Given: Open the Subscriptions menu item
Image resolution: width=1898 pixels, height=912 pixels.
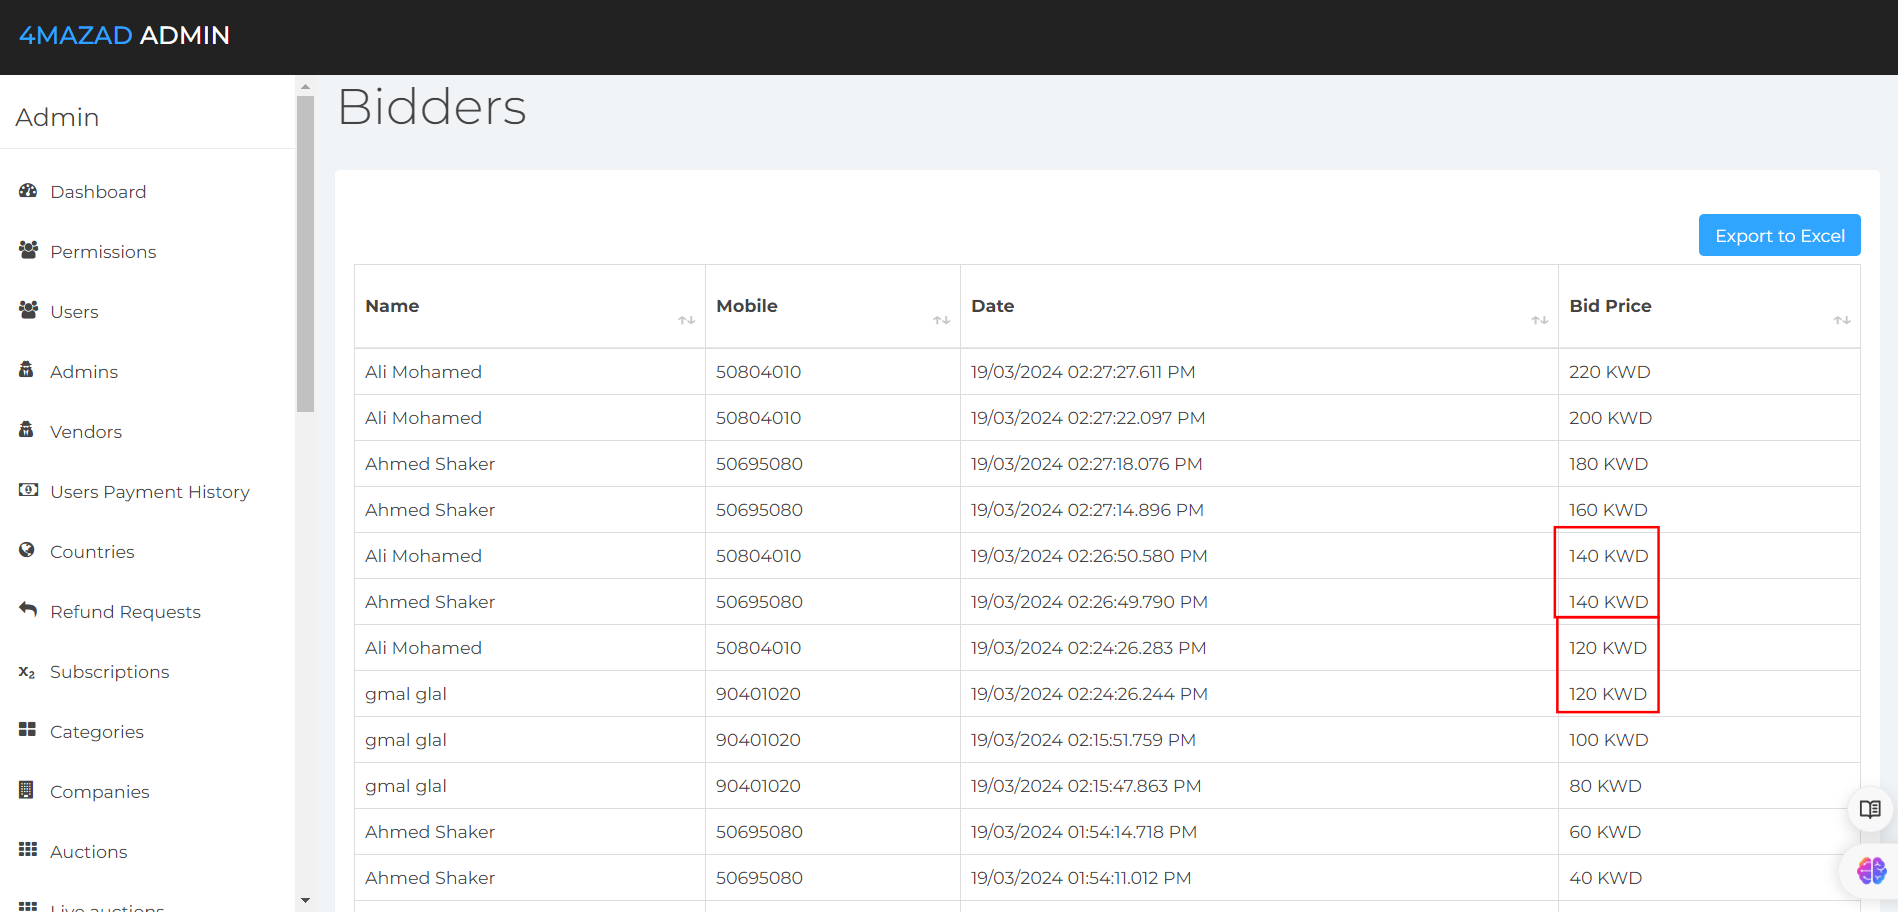Looking at the screenshot, I should tap(109, 672).
